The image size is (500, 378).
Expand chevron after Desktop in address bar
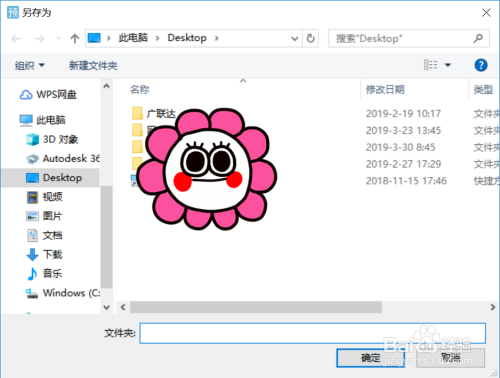[x=217, y=38]
